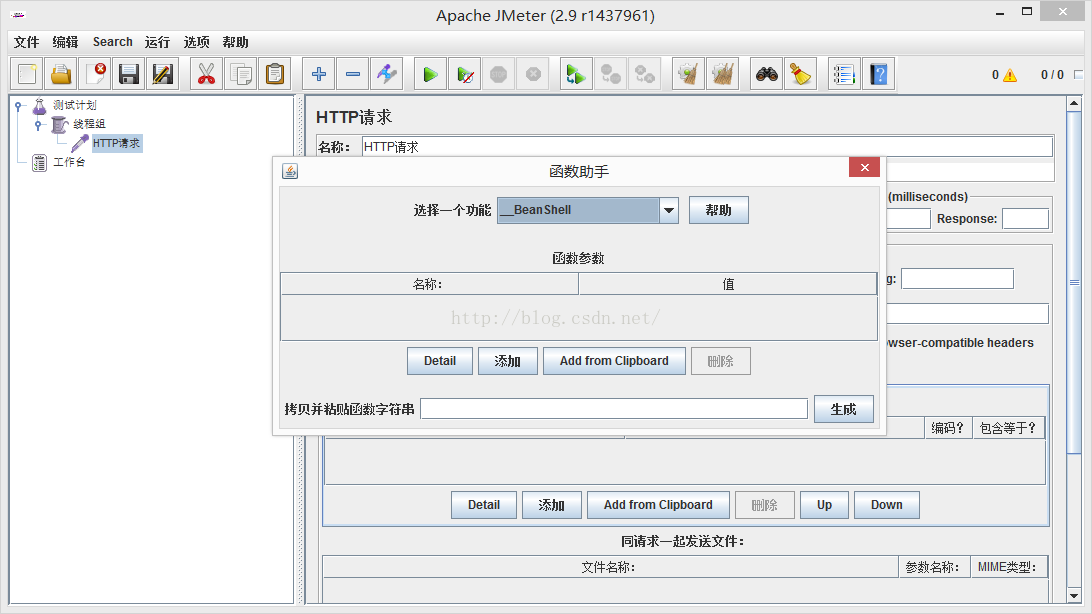The height and width of the screenshot is (614, 1092).
Task: Click the Clear All results icon
Action: (723, 74)
